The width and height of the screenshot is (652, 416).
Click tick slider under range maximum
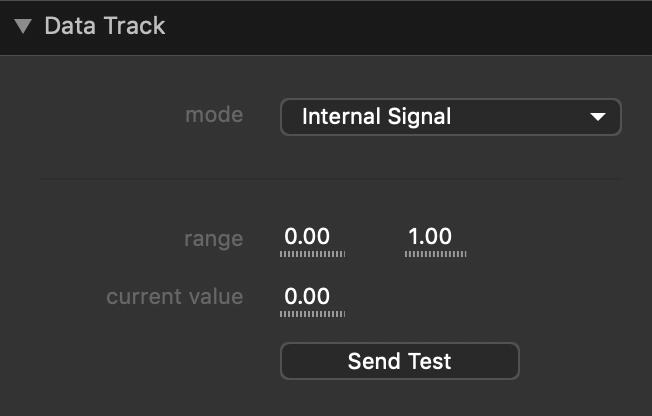436,255
